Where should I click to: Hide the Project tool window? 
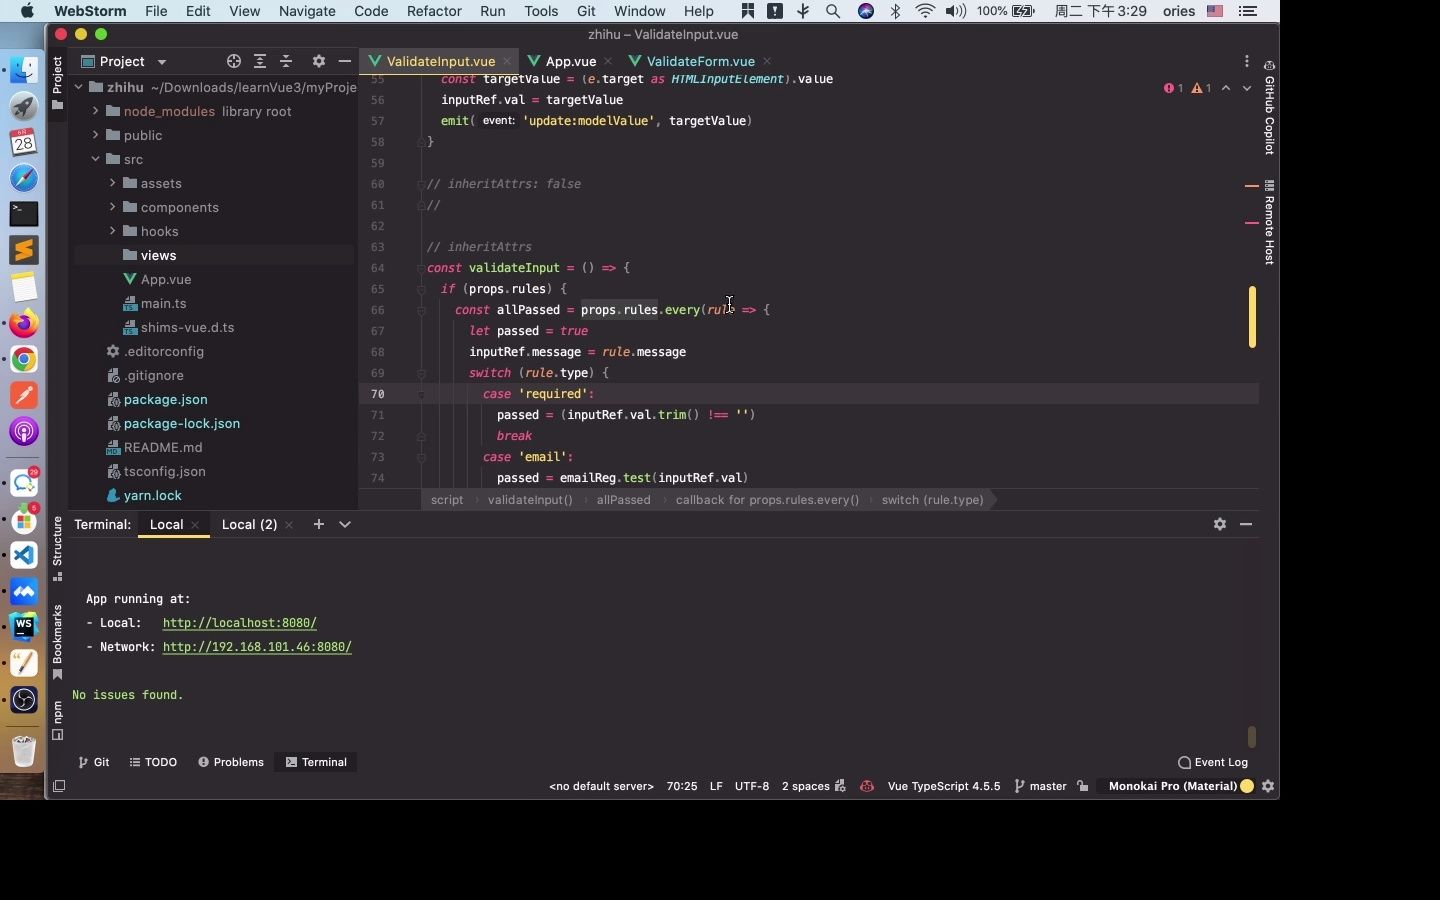point(345,61)
